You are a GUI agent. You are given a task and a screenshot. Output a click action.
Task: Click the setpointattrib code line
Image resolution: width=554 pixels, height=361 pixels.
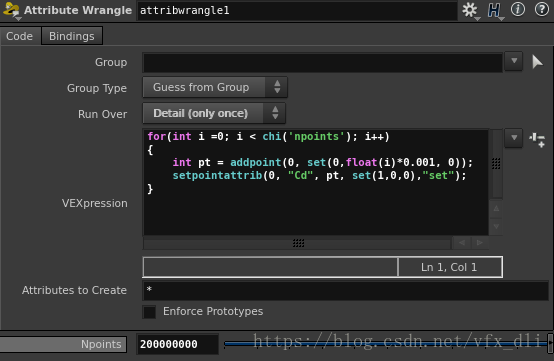coord(319,176)
